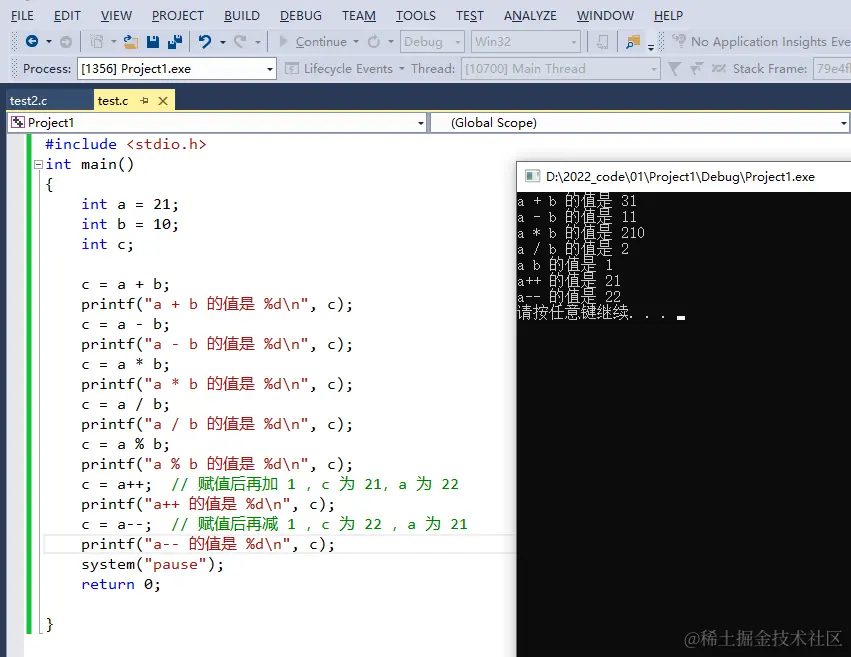Click the Restart/refresh icon next to Continue
Viewport: 851px width, 657px height.
coord(374,41)
